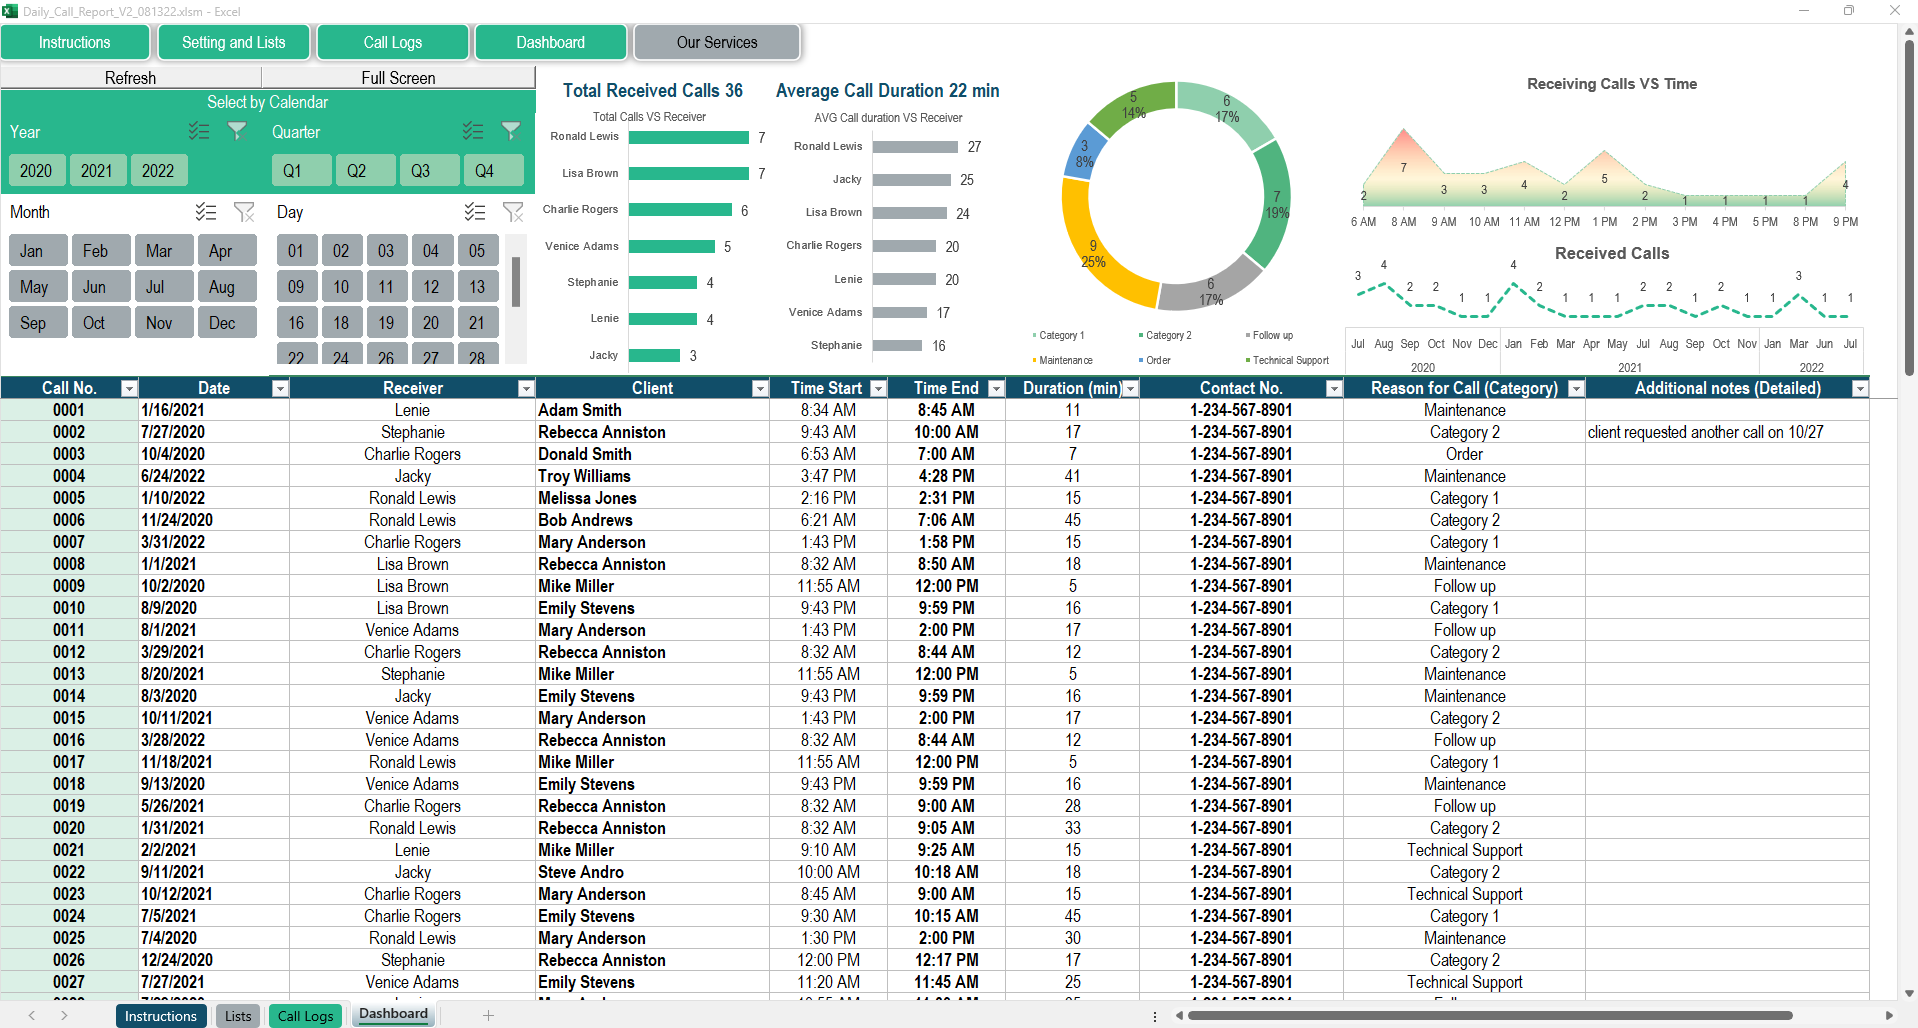Click the Month slicer multi-select icon
1918x1028 pixels.
206,212
